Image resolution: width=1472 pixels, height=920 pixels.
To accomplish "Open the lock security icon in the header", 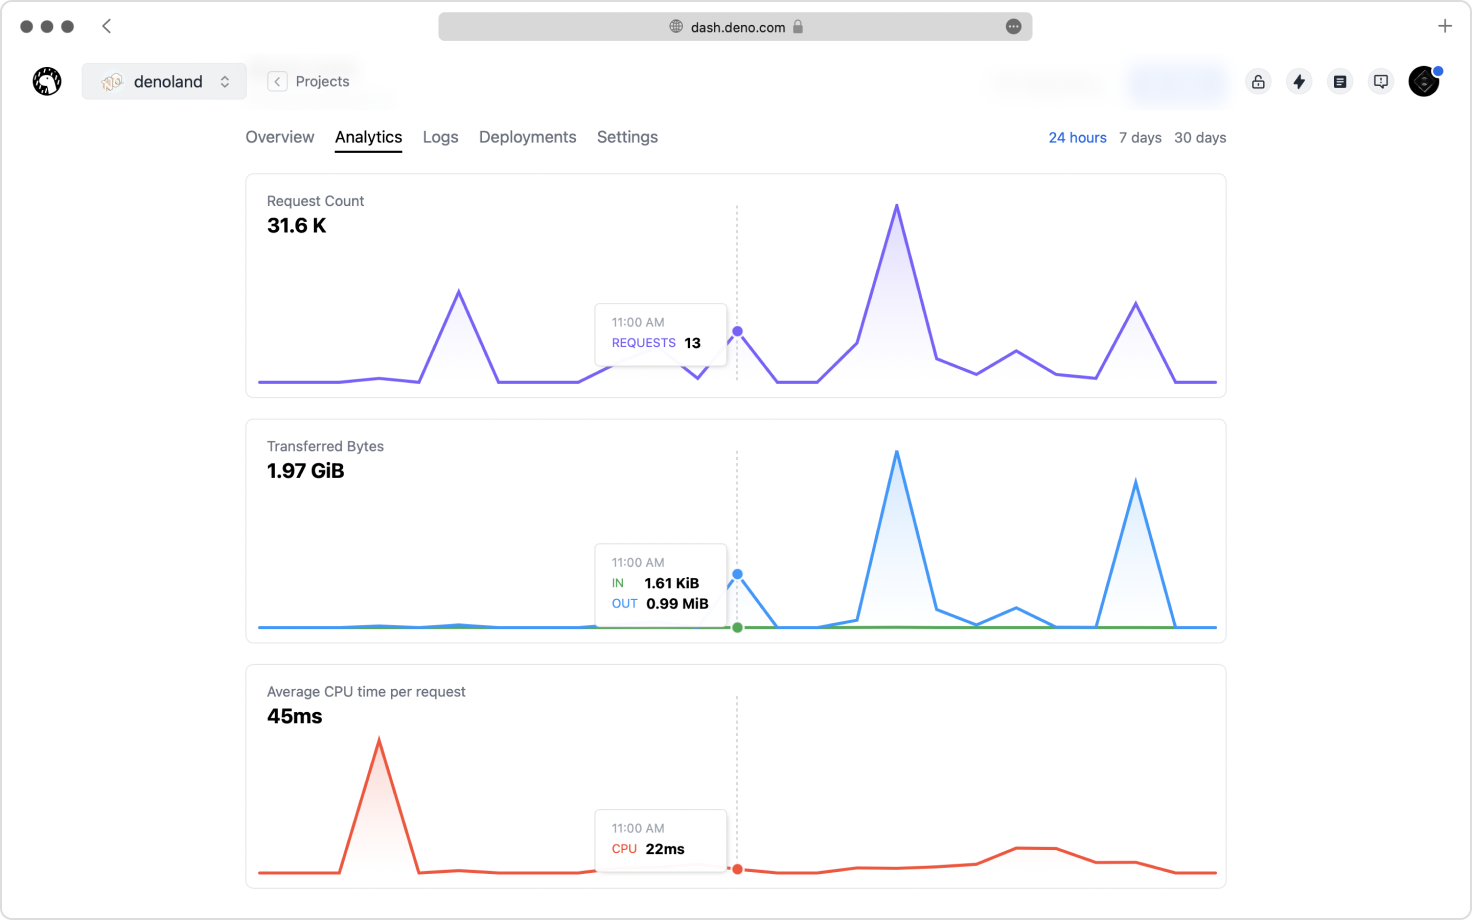I will click(1258, 82).
